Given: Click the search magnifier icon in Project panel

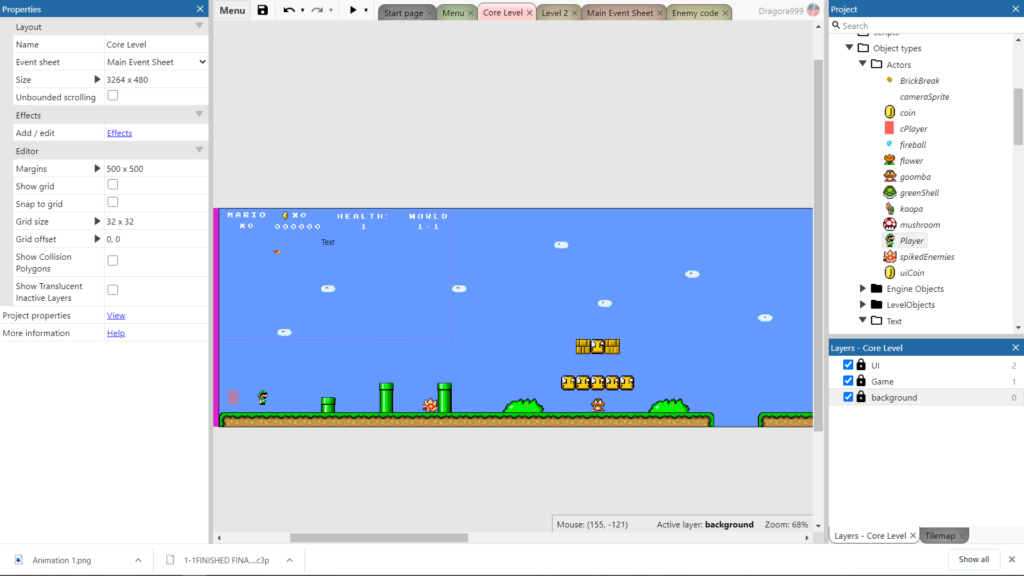Looking at the screenshot, I should [836, 25].
